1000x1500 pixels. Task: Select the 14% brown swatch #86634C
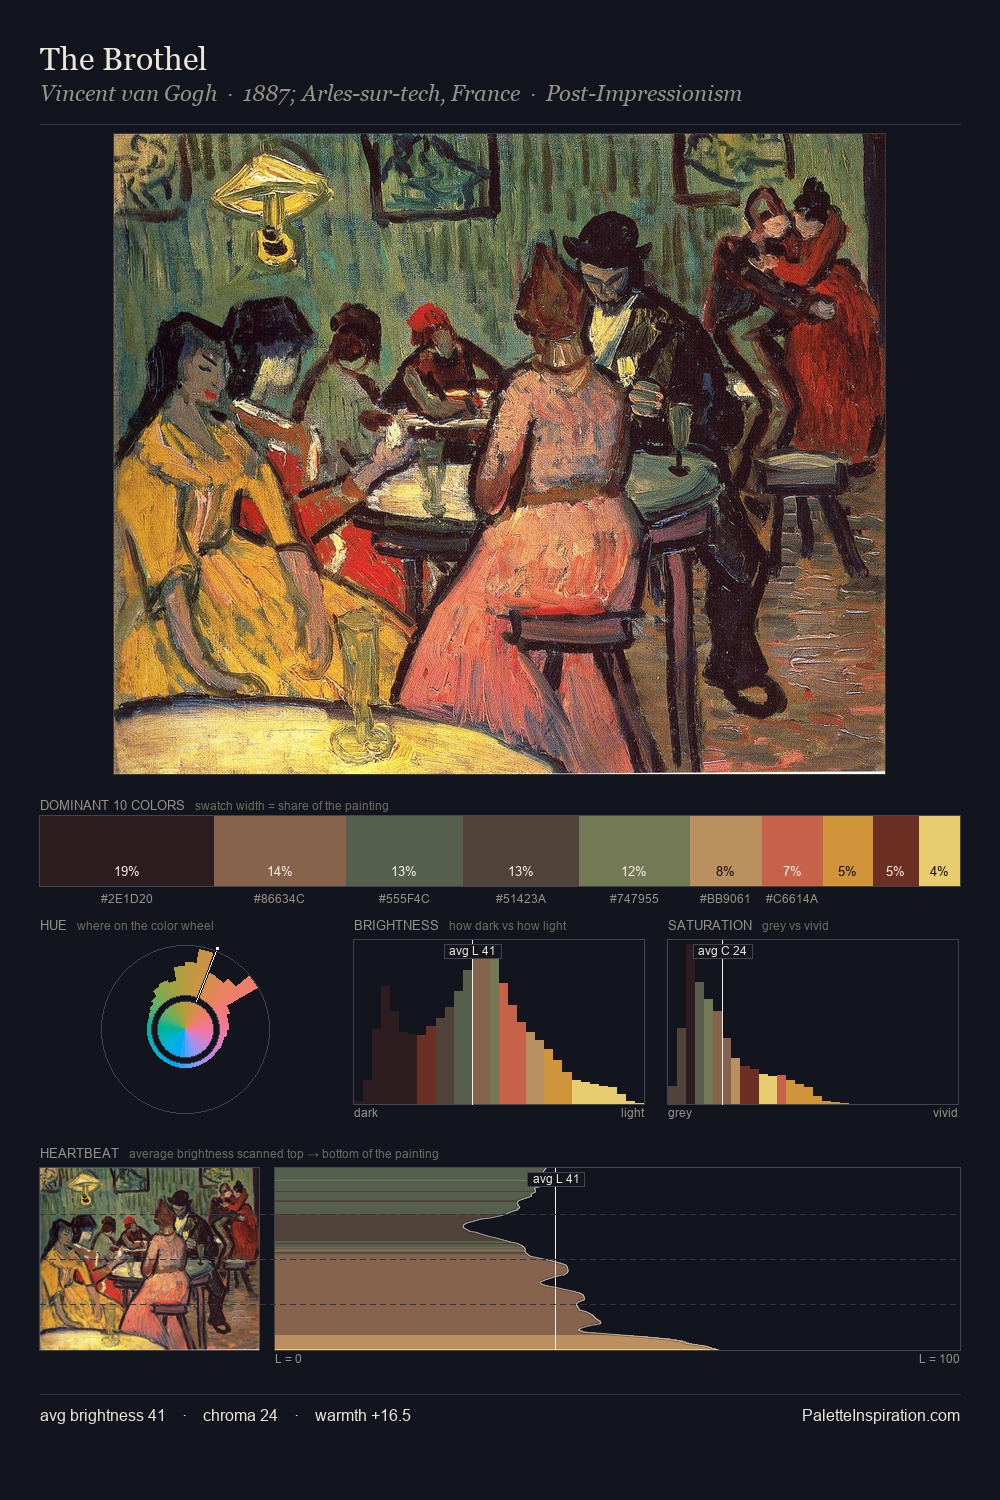pos(280,851)
